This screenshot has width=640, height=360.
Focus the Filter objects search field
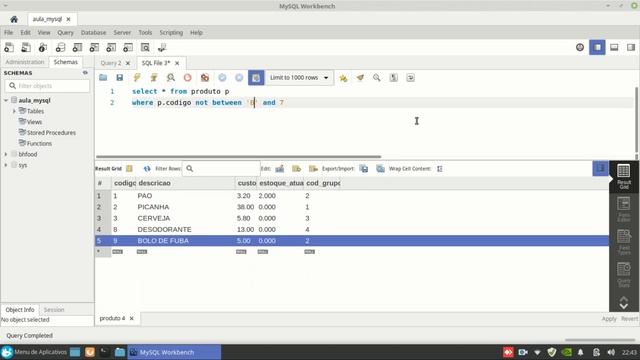pyautogui.click(x=47, y=86)
